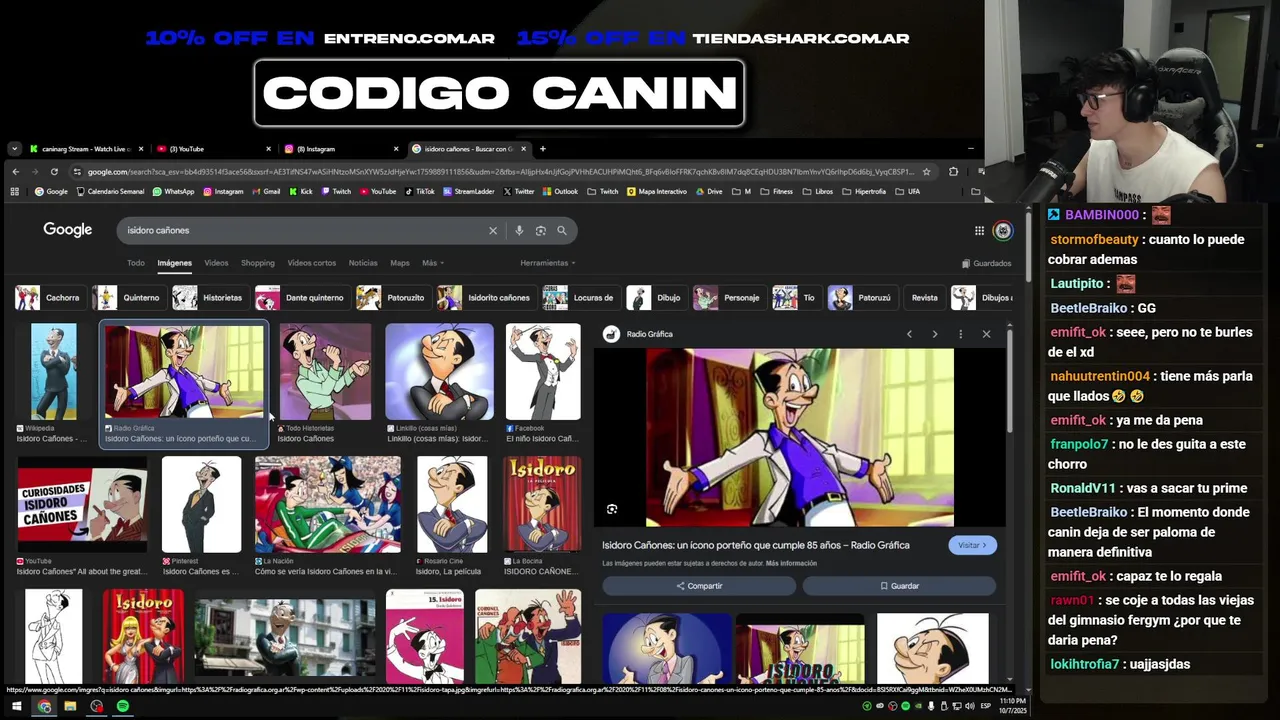Viewport: 1280px width, 720px height.
Task: Click the magnifier search button
Action: coord(562,230)
